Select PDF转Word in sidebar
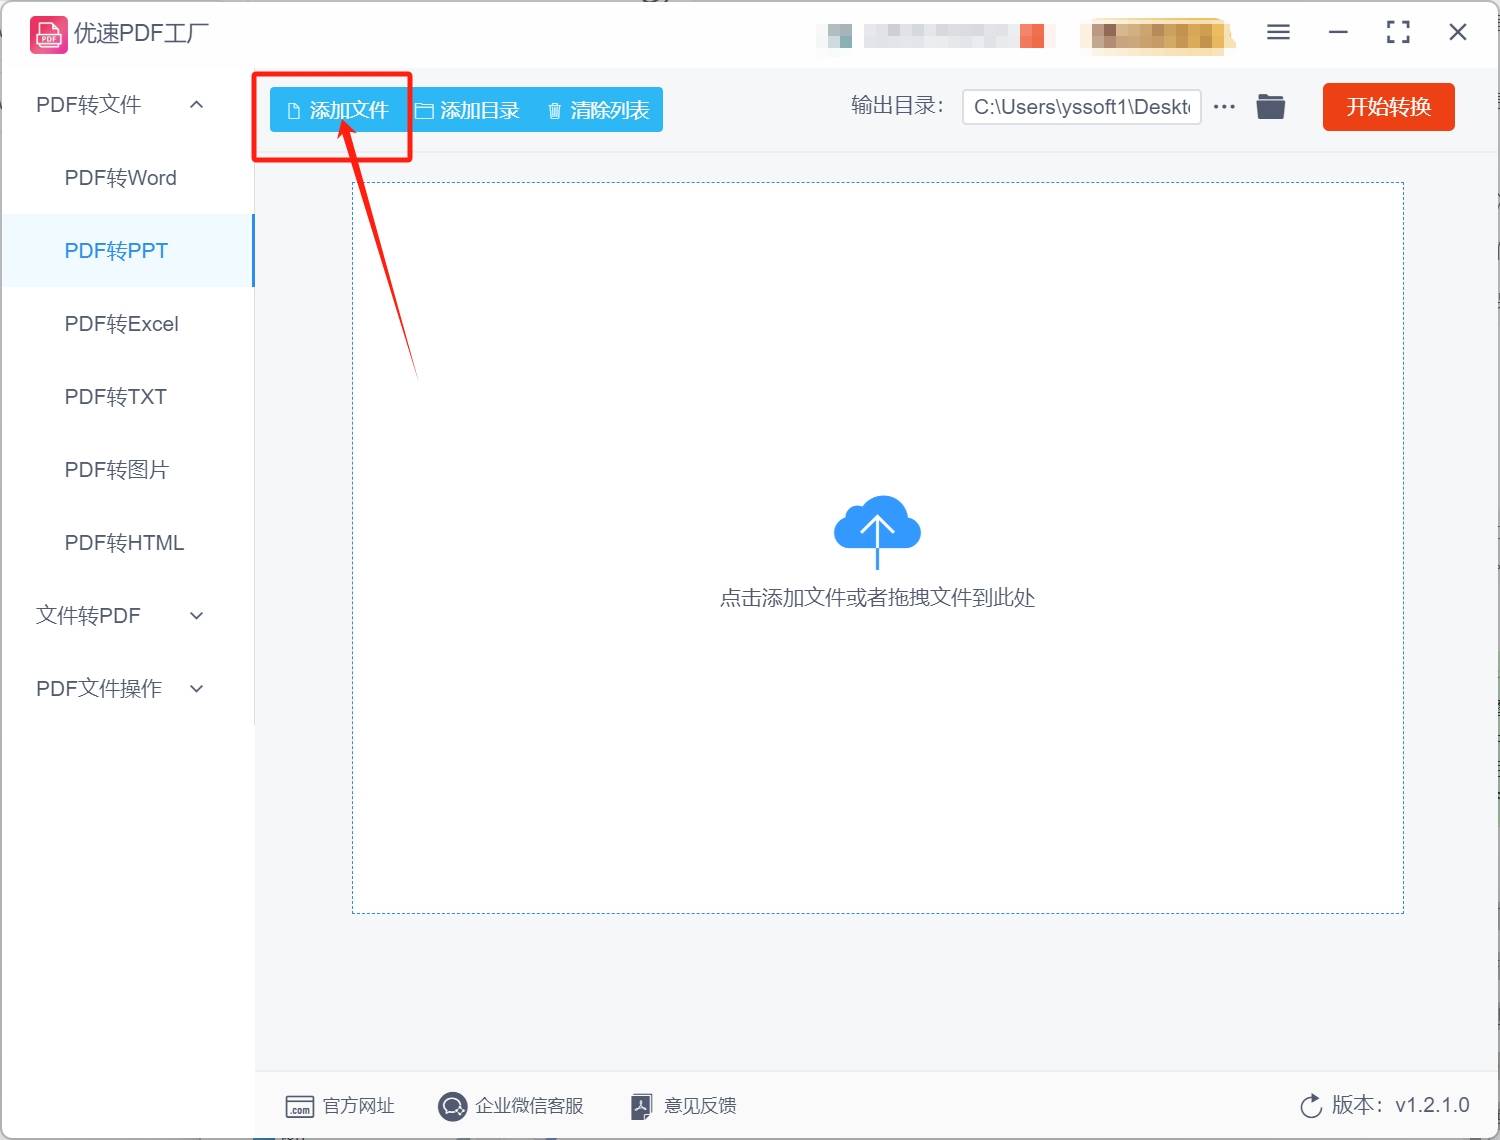 [127, 178]
